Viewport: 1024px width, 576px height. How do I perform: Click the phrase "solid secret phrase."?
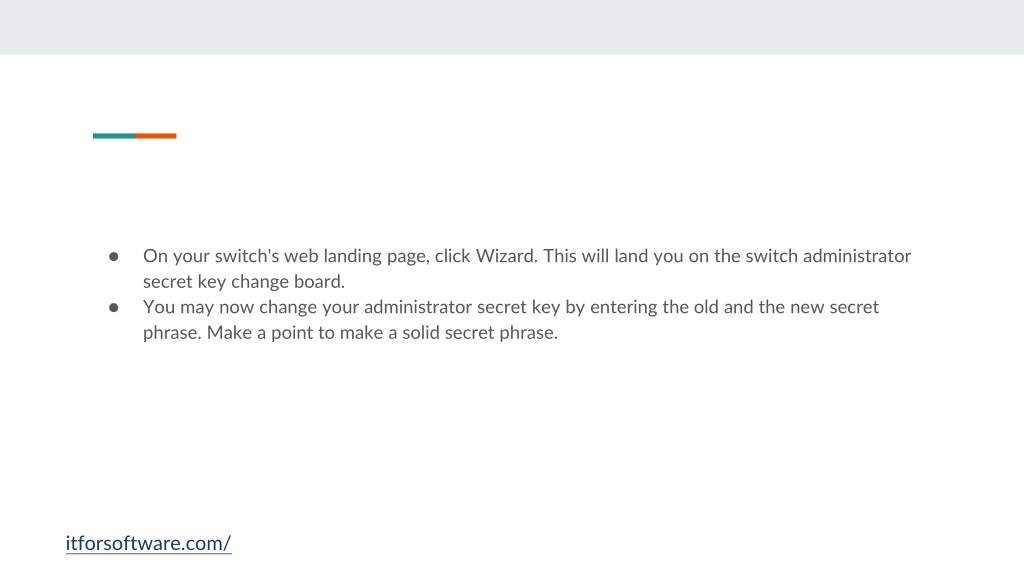tap(480, 332)
